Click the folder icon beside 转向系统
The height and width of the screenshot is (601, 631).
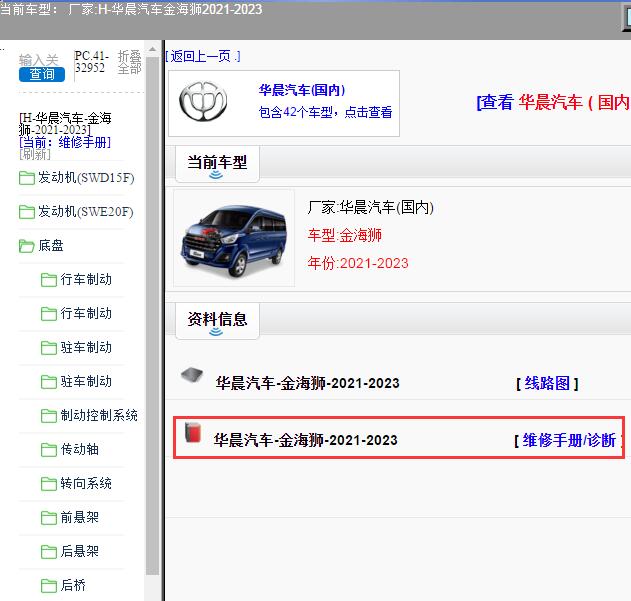(x=49, y=484)
